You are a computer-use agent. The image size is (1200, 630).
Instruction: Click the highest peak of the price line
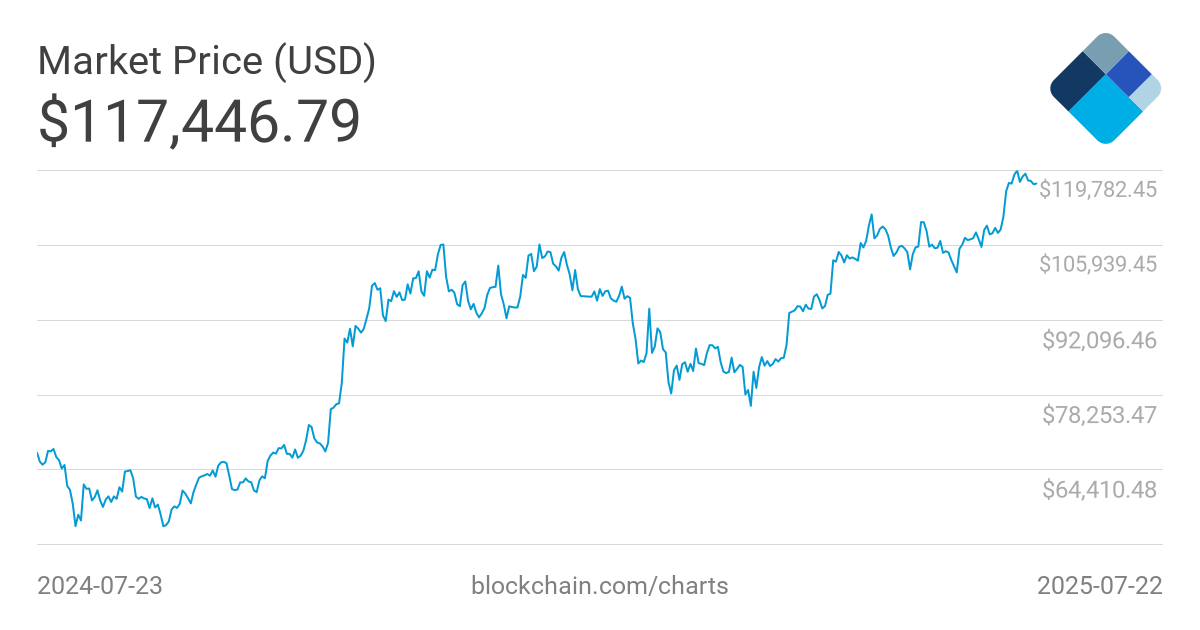point(1018,172)
